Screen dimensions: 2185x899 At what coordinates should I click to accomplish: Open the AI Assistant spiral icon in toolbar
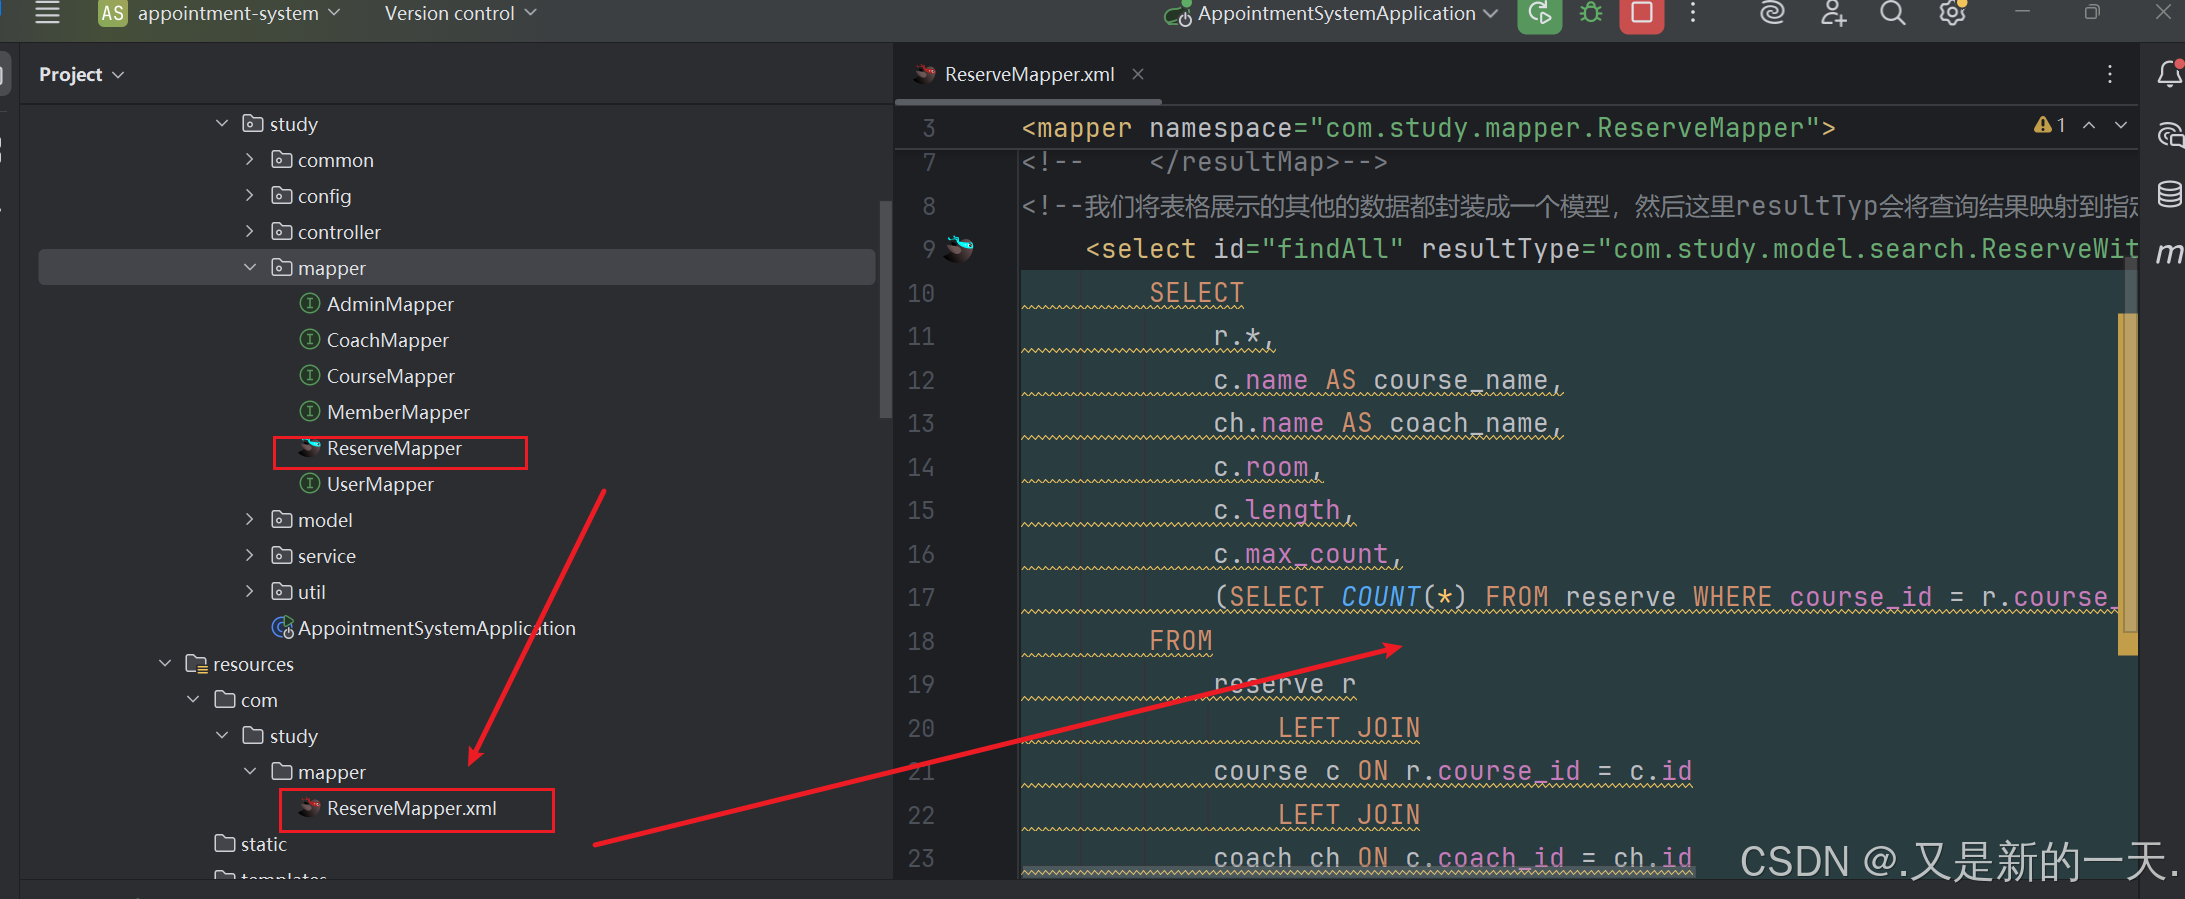(x=1772, y=13)
